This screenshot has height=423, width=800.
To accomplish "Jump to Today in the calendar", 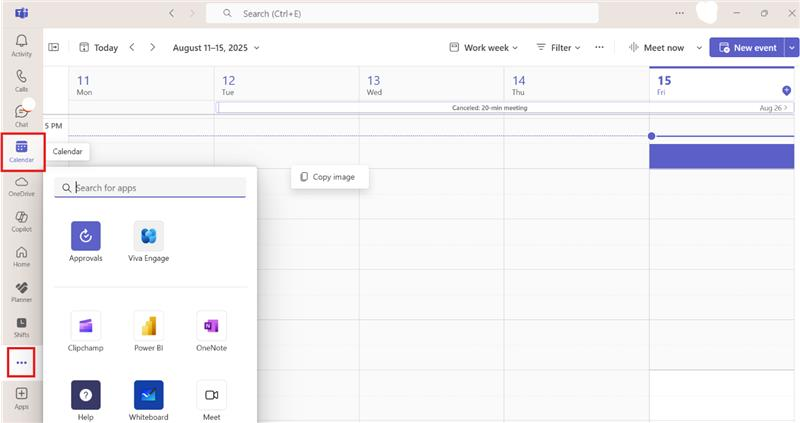I will pyautogui.click(x=98, y=47).
